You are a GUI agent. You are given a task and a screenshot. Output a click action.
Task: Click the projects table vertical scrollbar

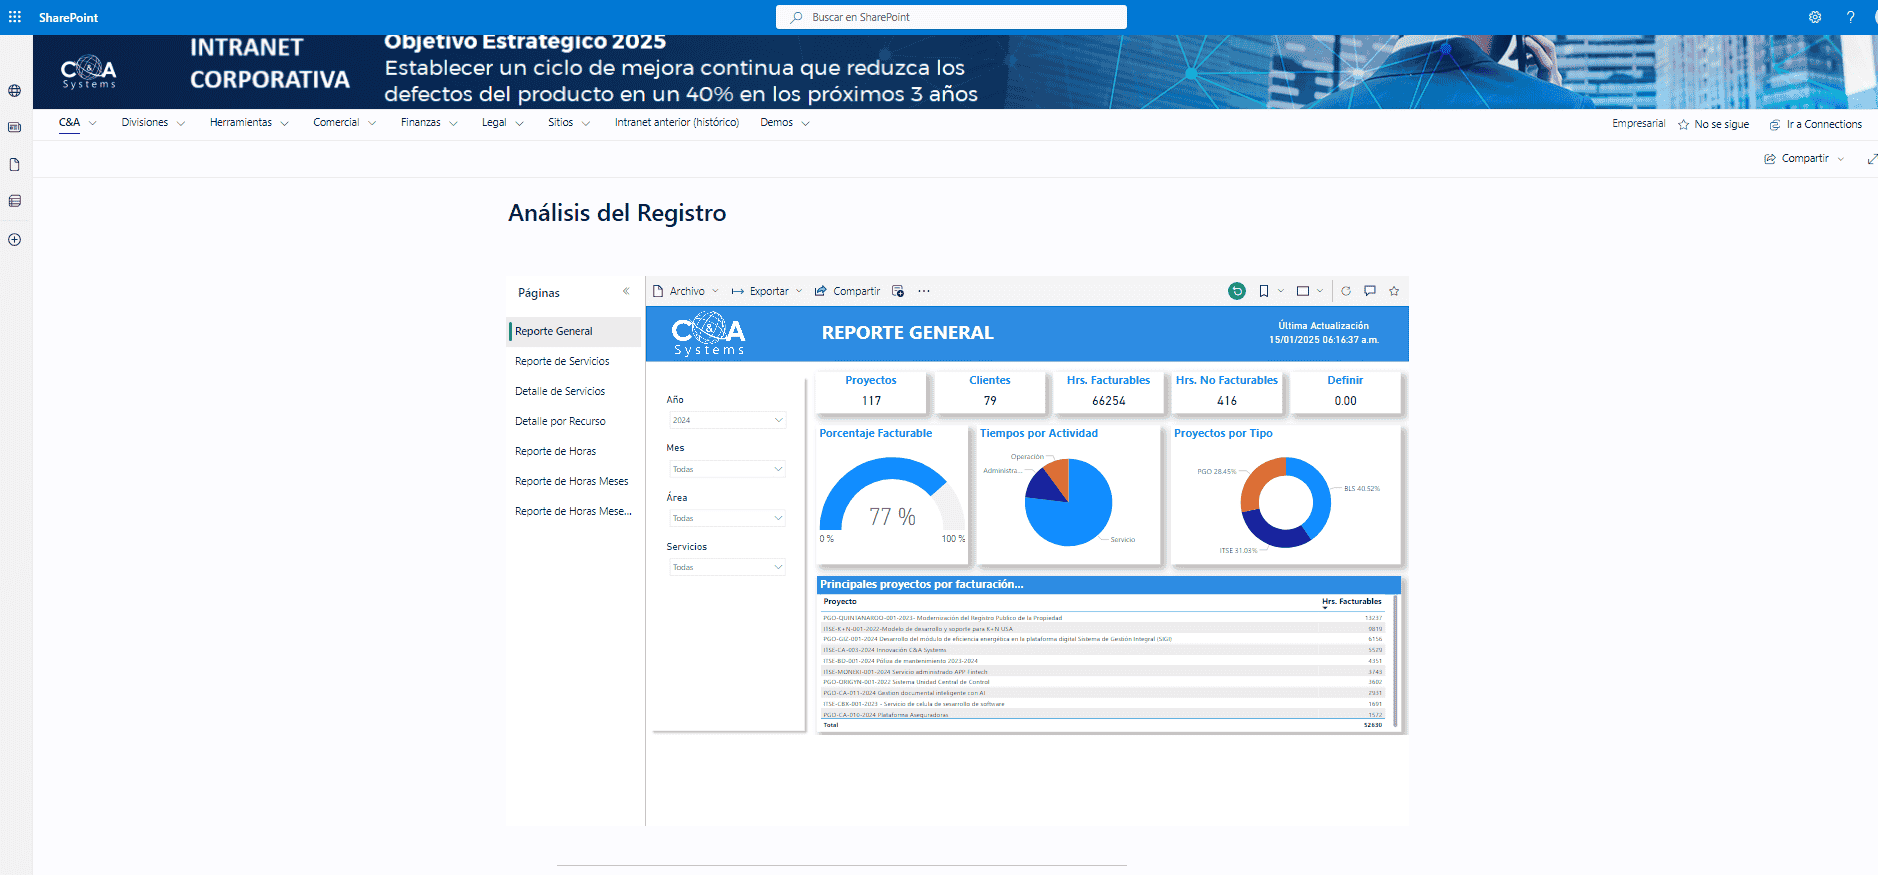tap(1395, 660)
